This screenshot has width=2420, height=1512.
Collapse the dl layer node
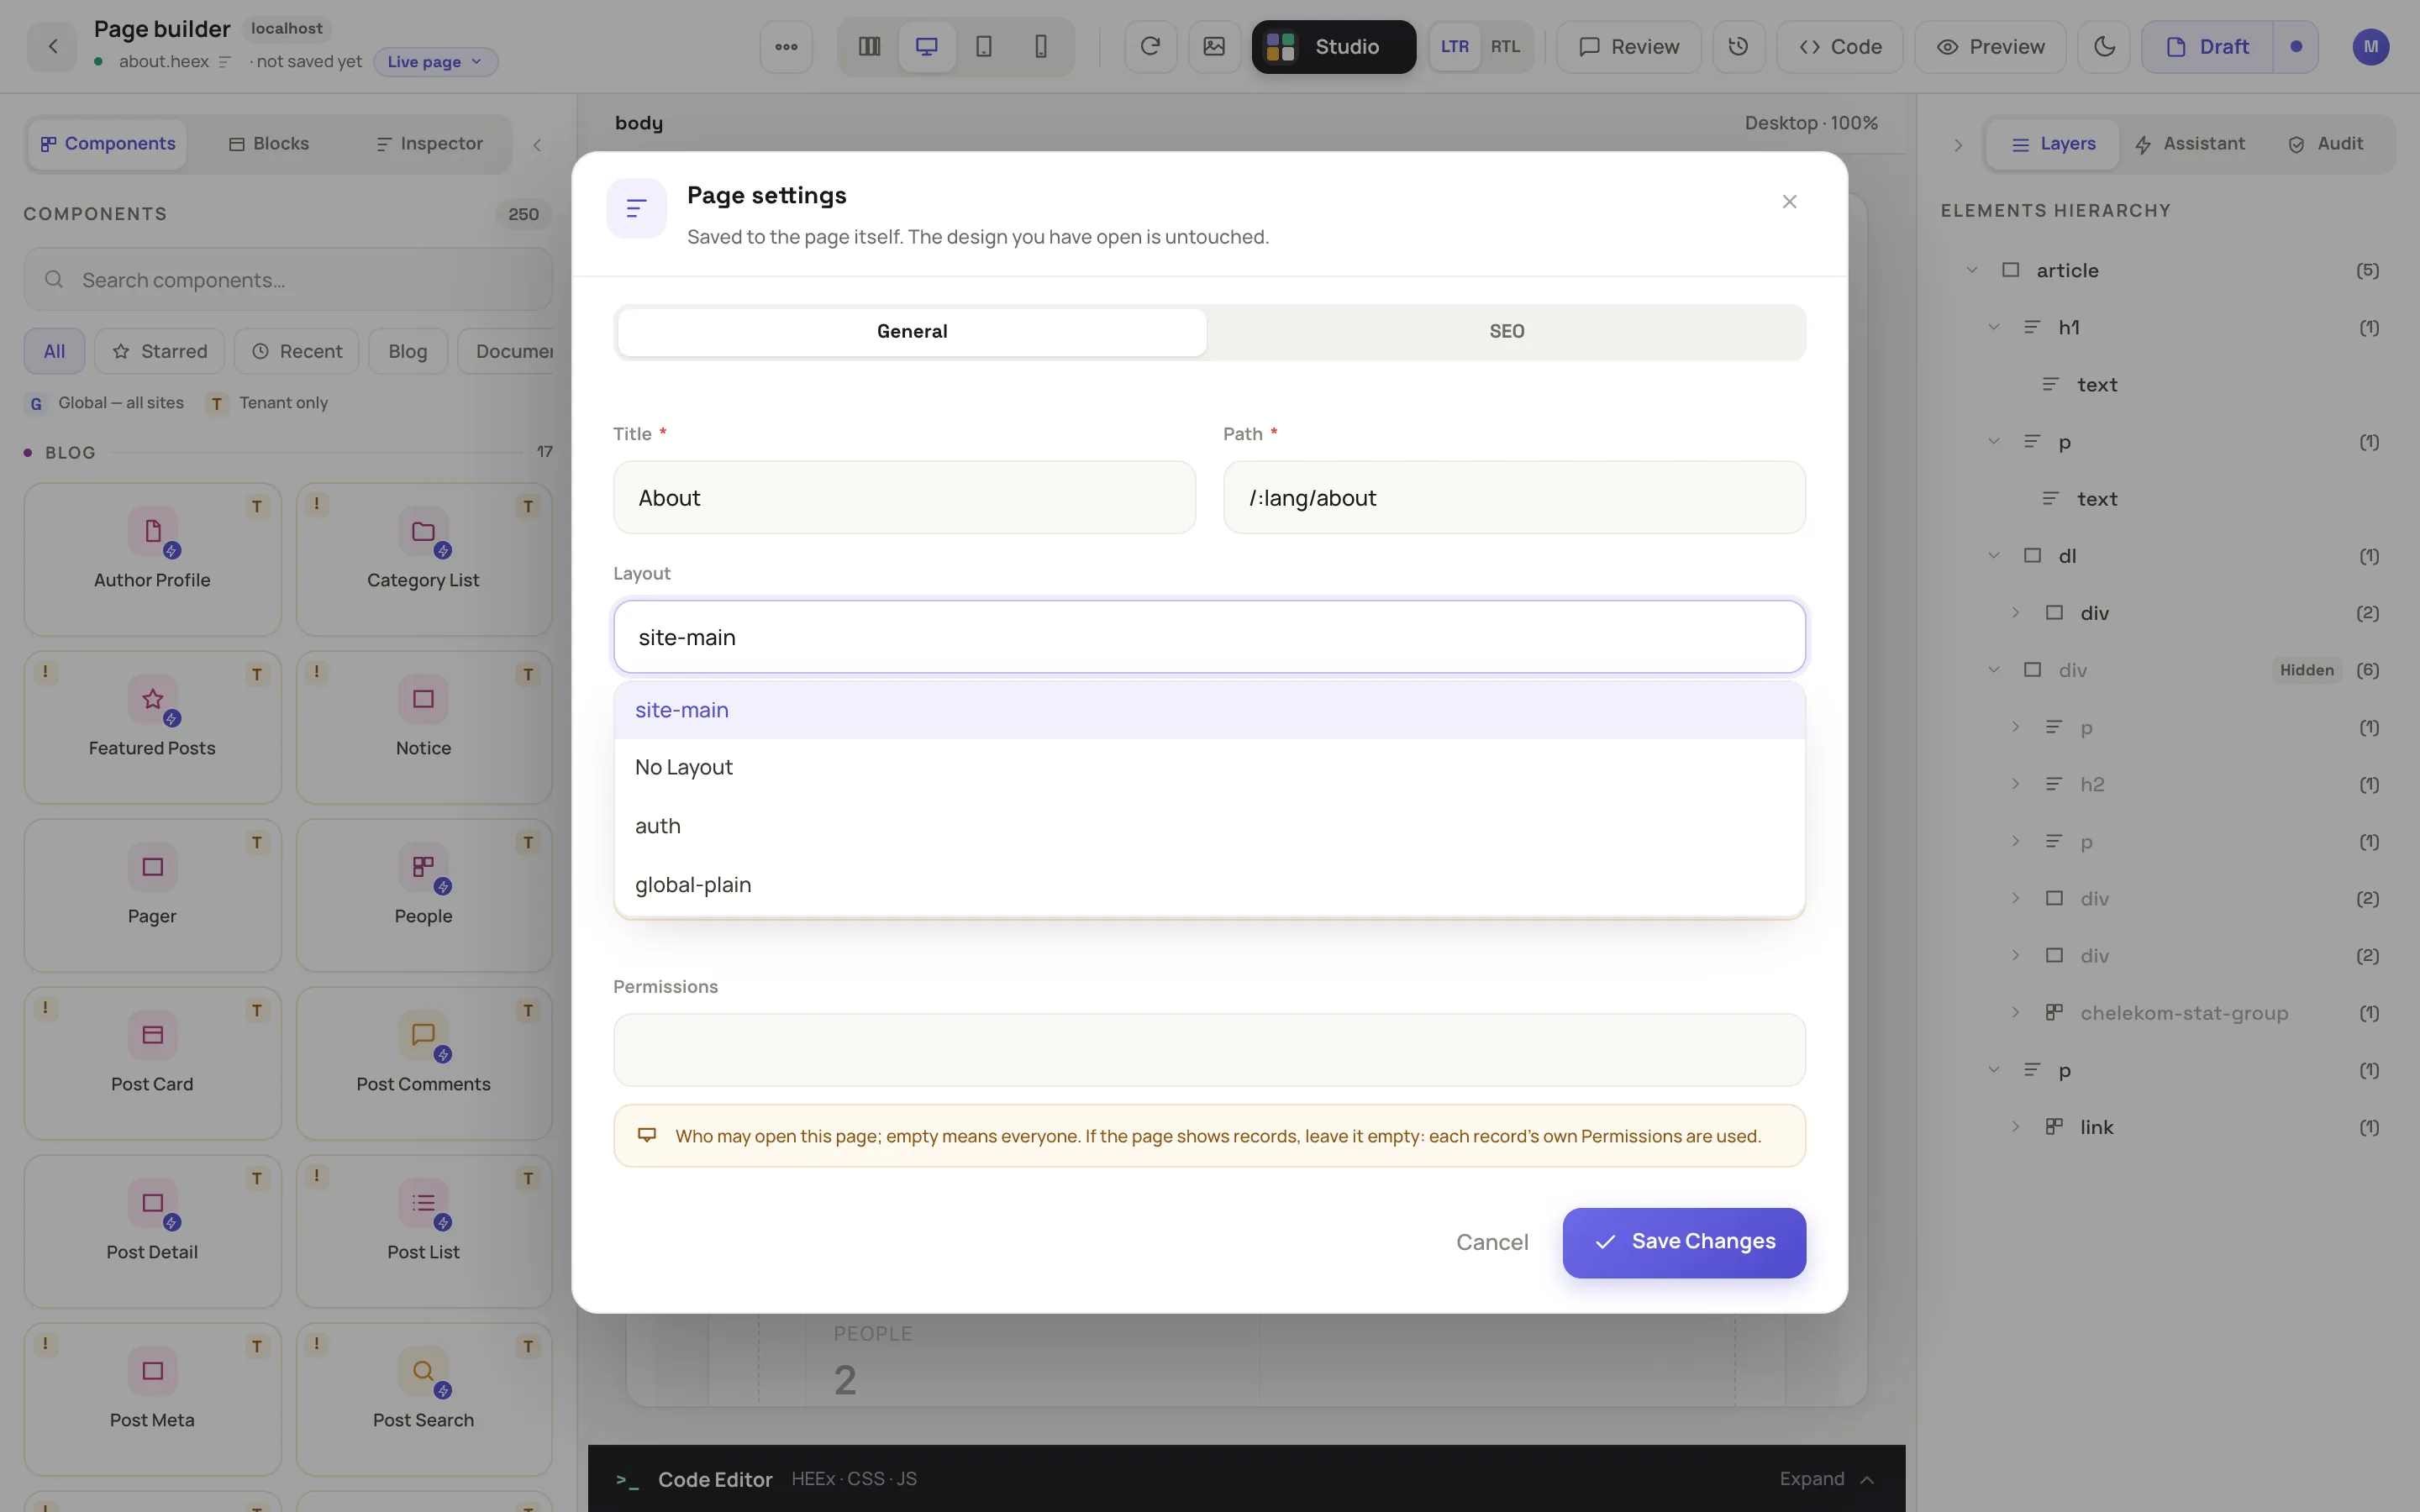1993,555
